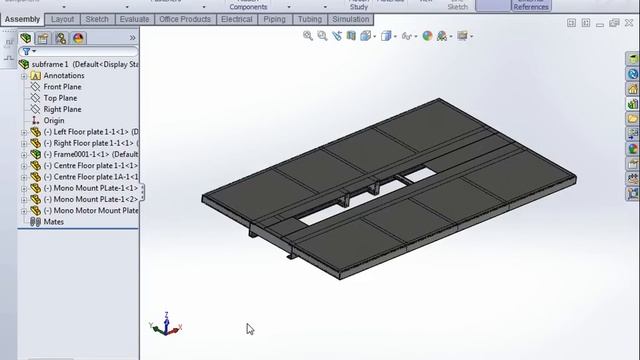The height and width of the screenshot is (360, 640).
Task: Open Design Library task pane icon
Action: point(633,104)
